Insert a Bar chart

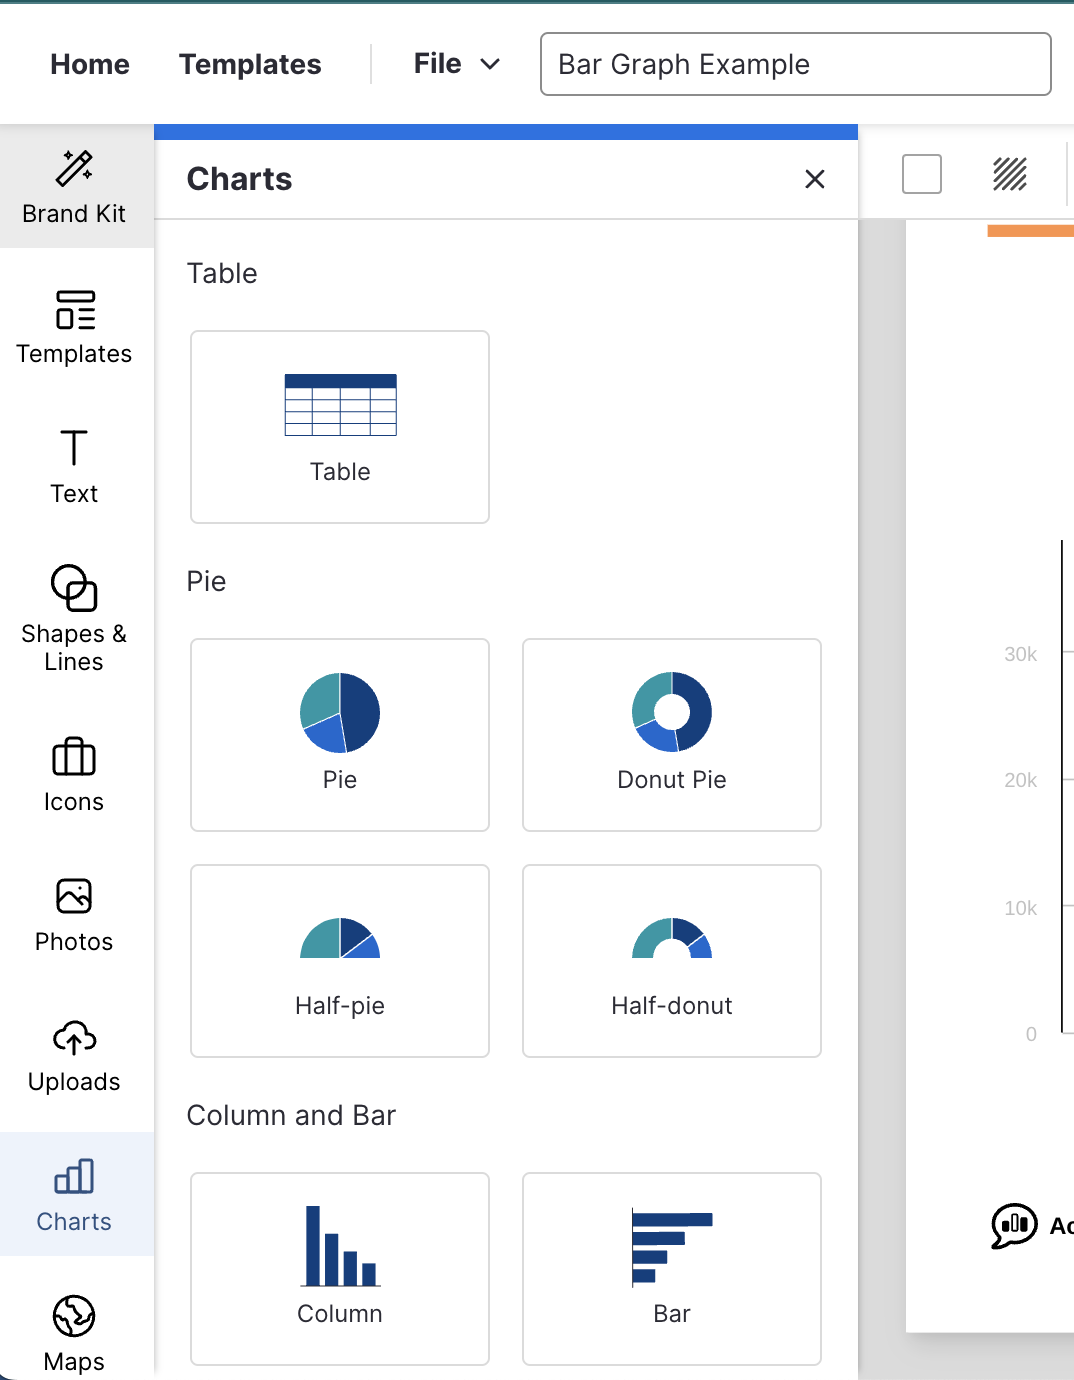click(x=671, y=1268)
